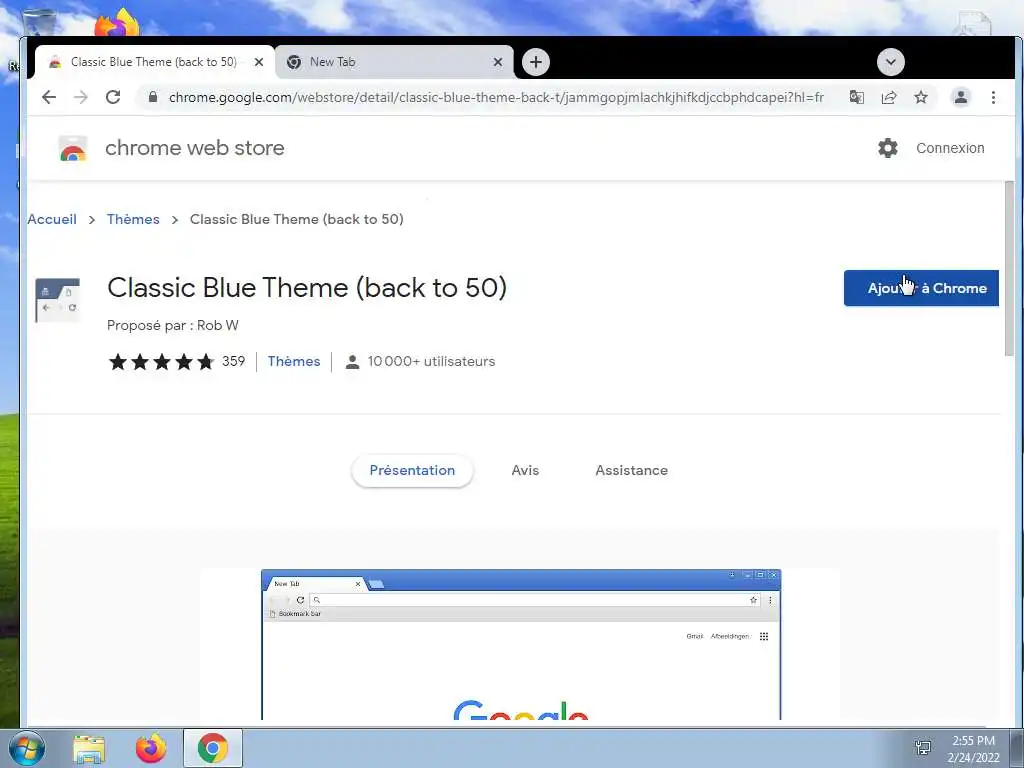Click the theme's thumbnail icon
Viewport: 1024px width, 768px height.
tap(57, 300)
